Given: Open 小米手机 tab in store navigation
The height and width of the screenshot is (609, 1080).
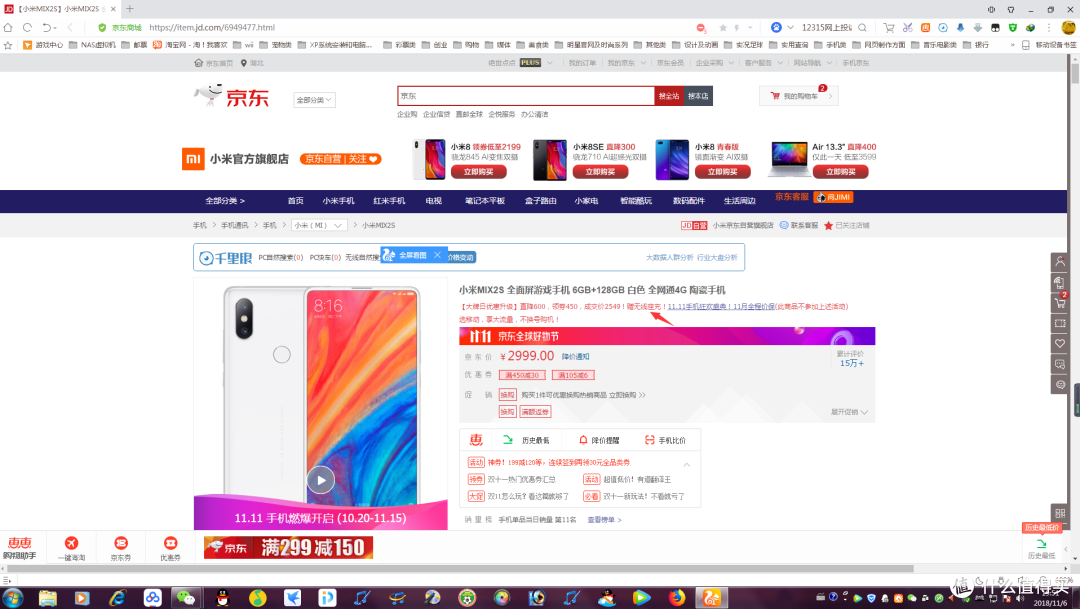Looking at the screenshot, I should (338, 200).
